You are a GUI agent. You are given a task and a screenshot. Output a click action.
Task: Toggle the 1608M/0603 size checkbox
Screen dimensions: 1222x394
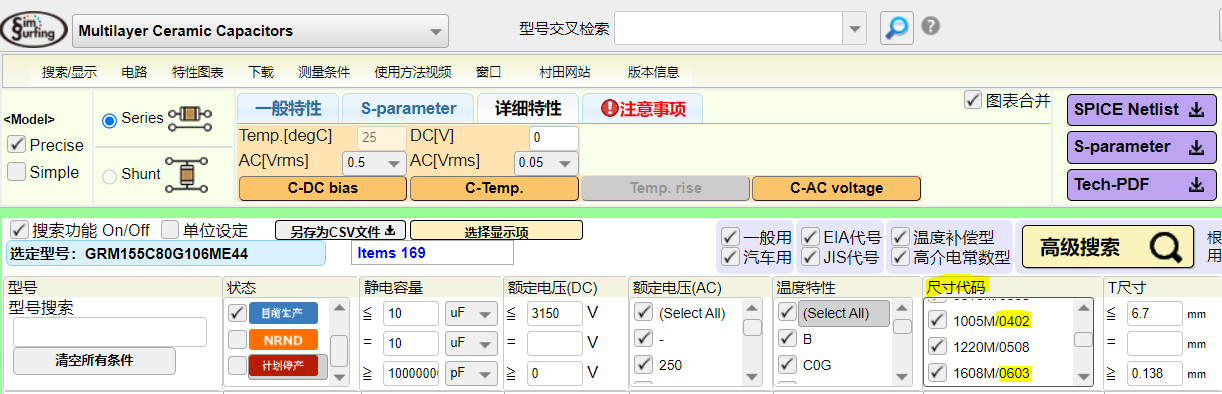(x=937, y=373)
